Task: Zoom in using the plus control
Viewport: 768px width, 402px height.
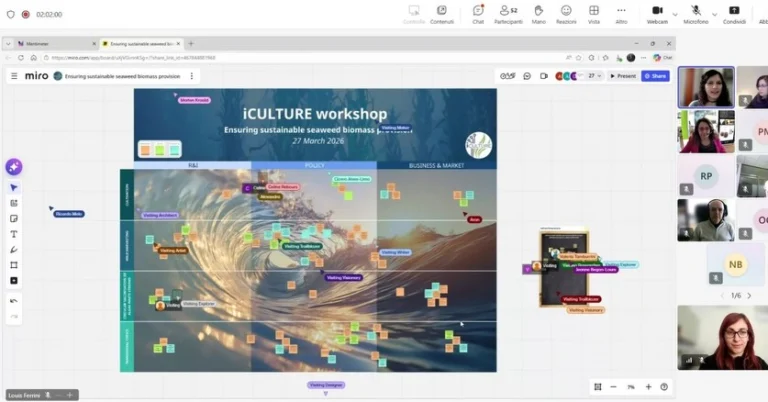Action: coord(648,387)
